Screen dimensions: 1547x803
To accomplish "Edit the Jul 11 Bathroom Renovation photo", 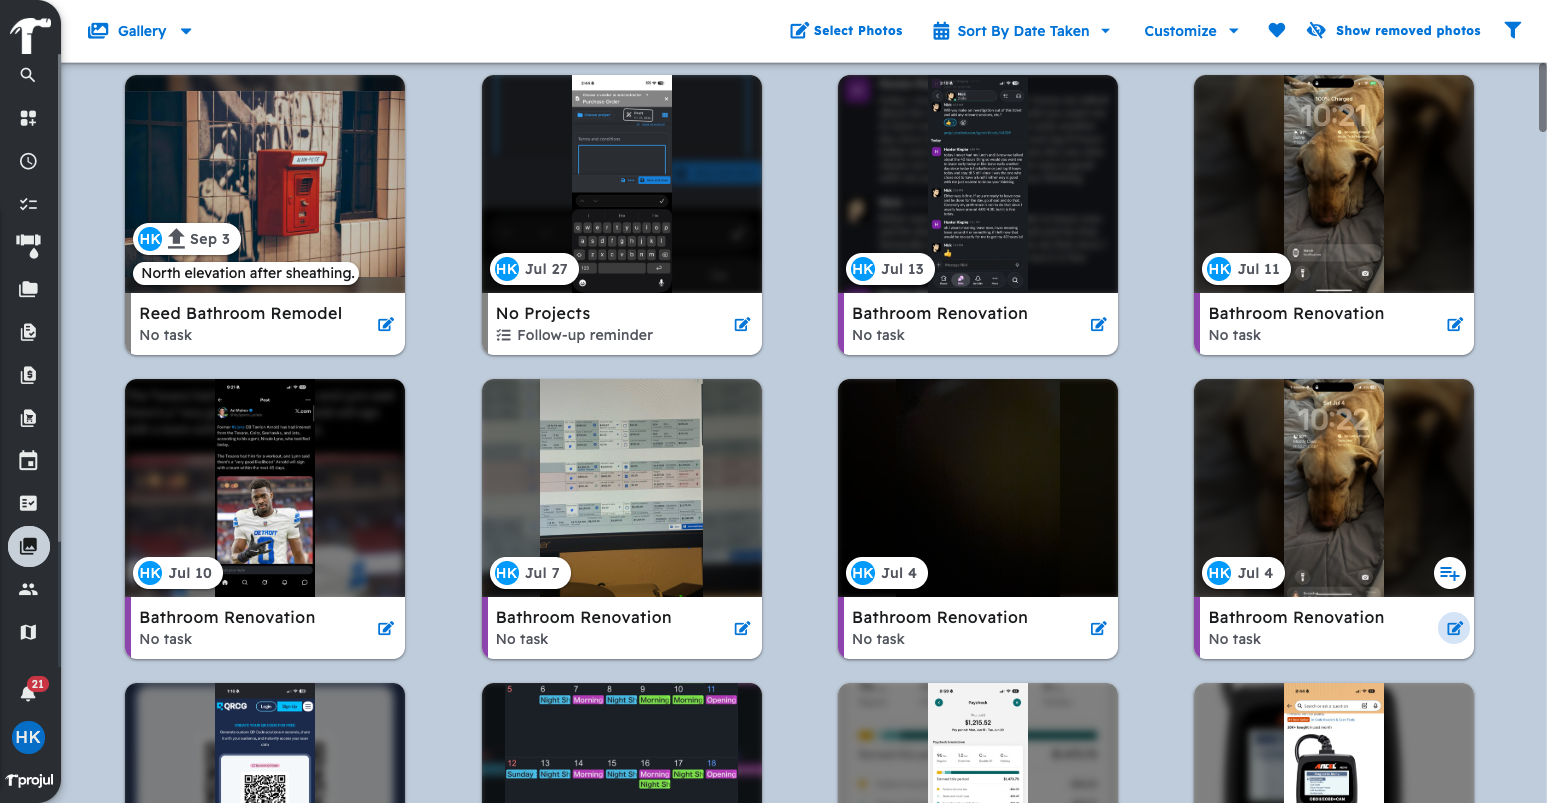I will [1455, 324].
